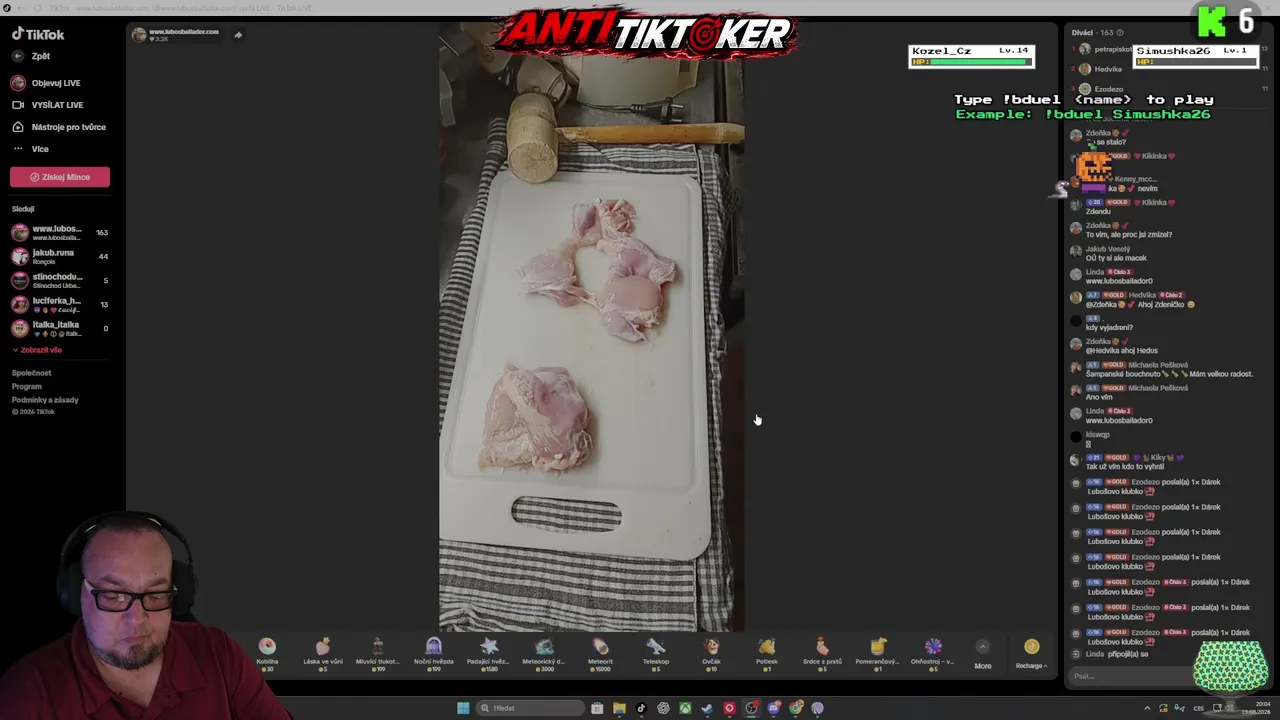Click username Jakub Veselý in chat

tap(1108, 249)
